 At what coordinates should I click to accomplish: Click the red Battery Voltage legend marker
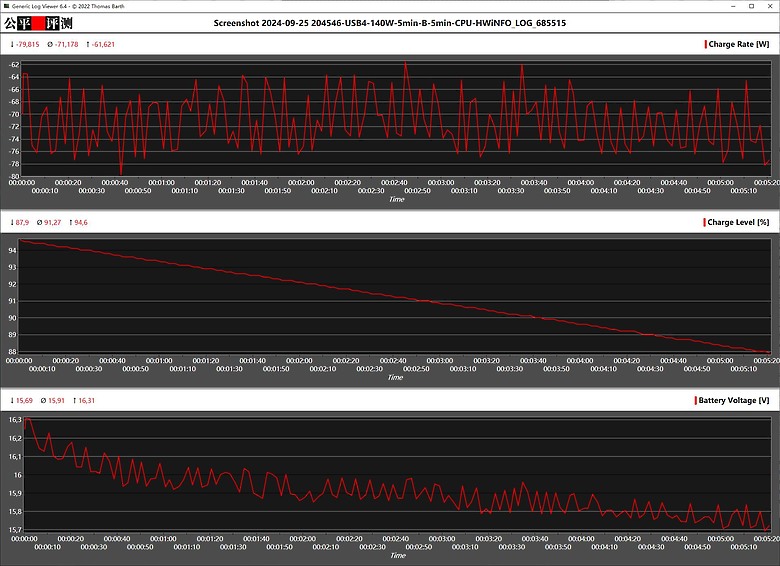coord(695,400)
